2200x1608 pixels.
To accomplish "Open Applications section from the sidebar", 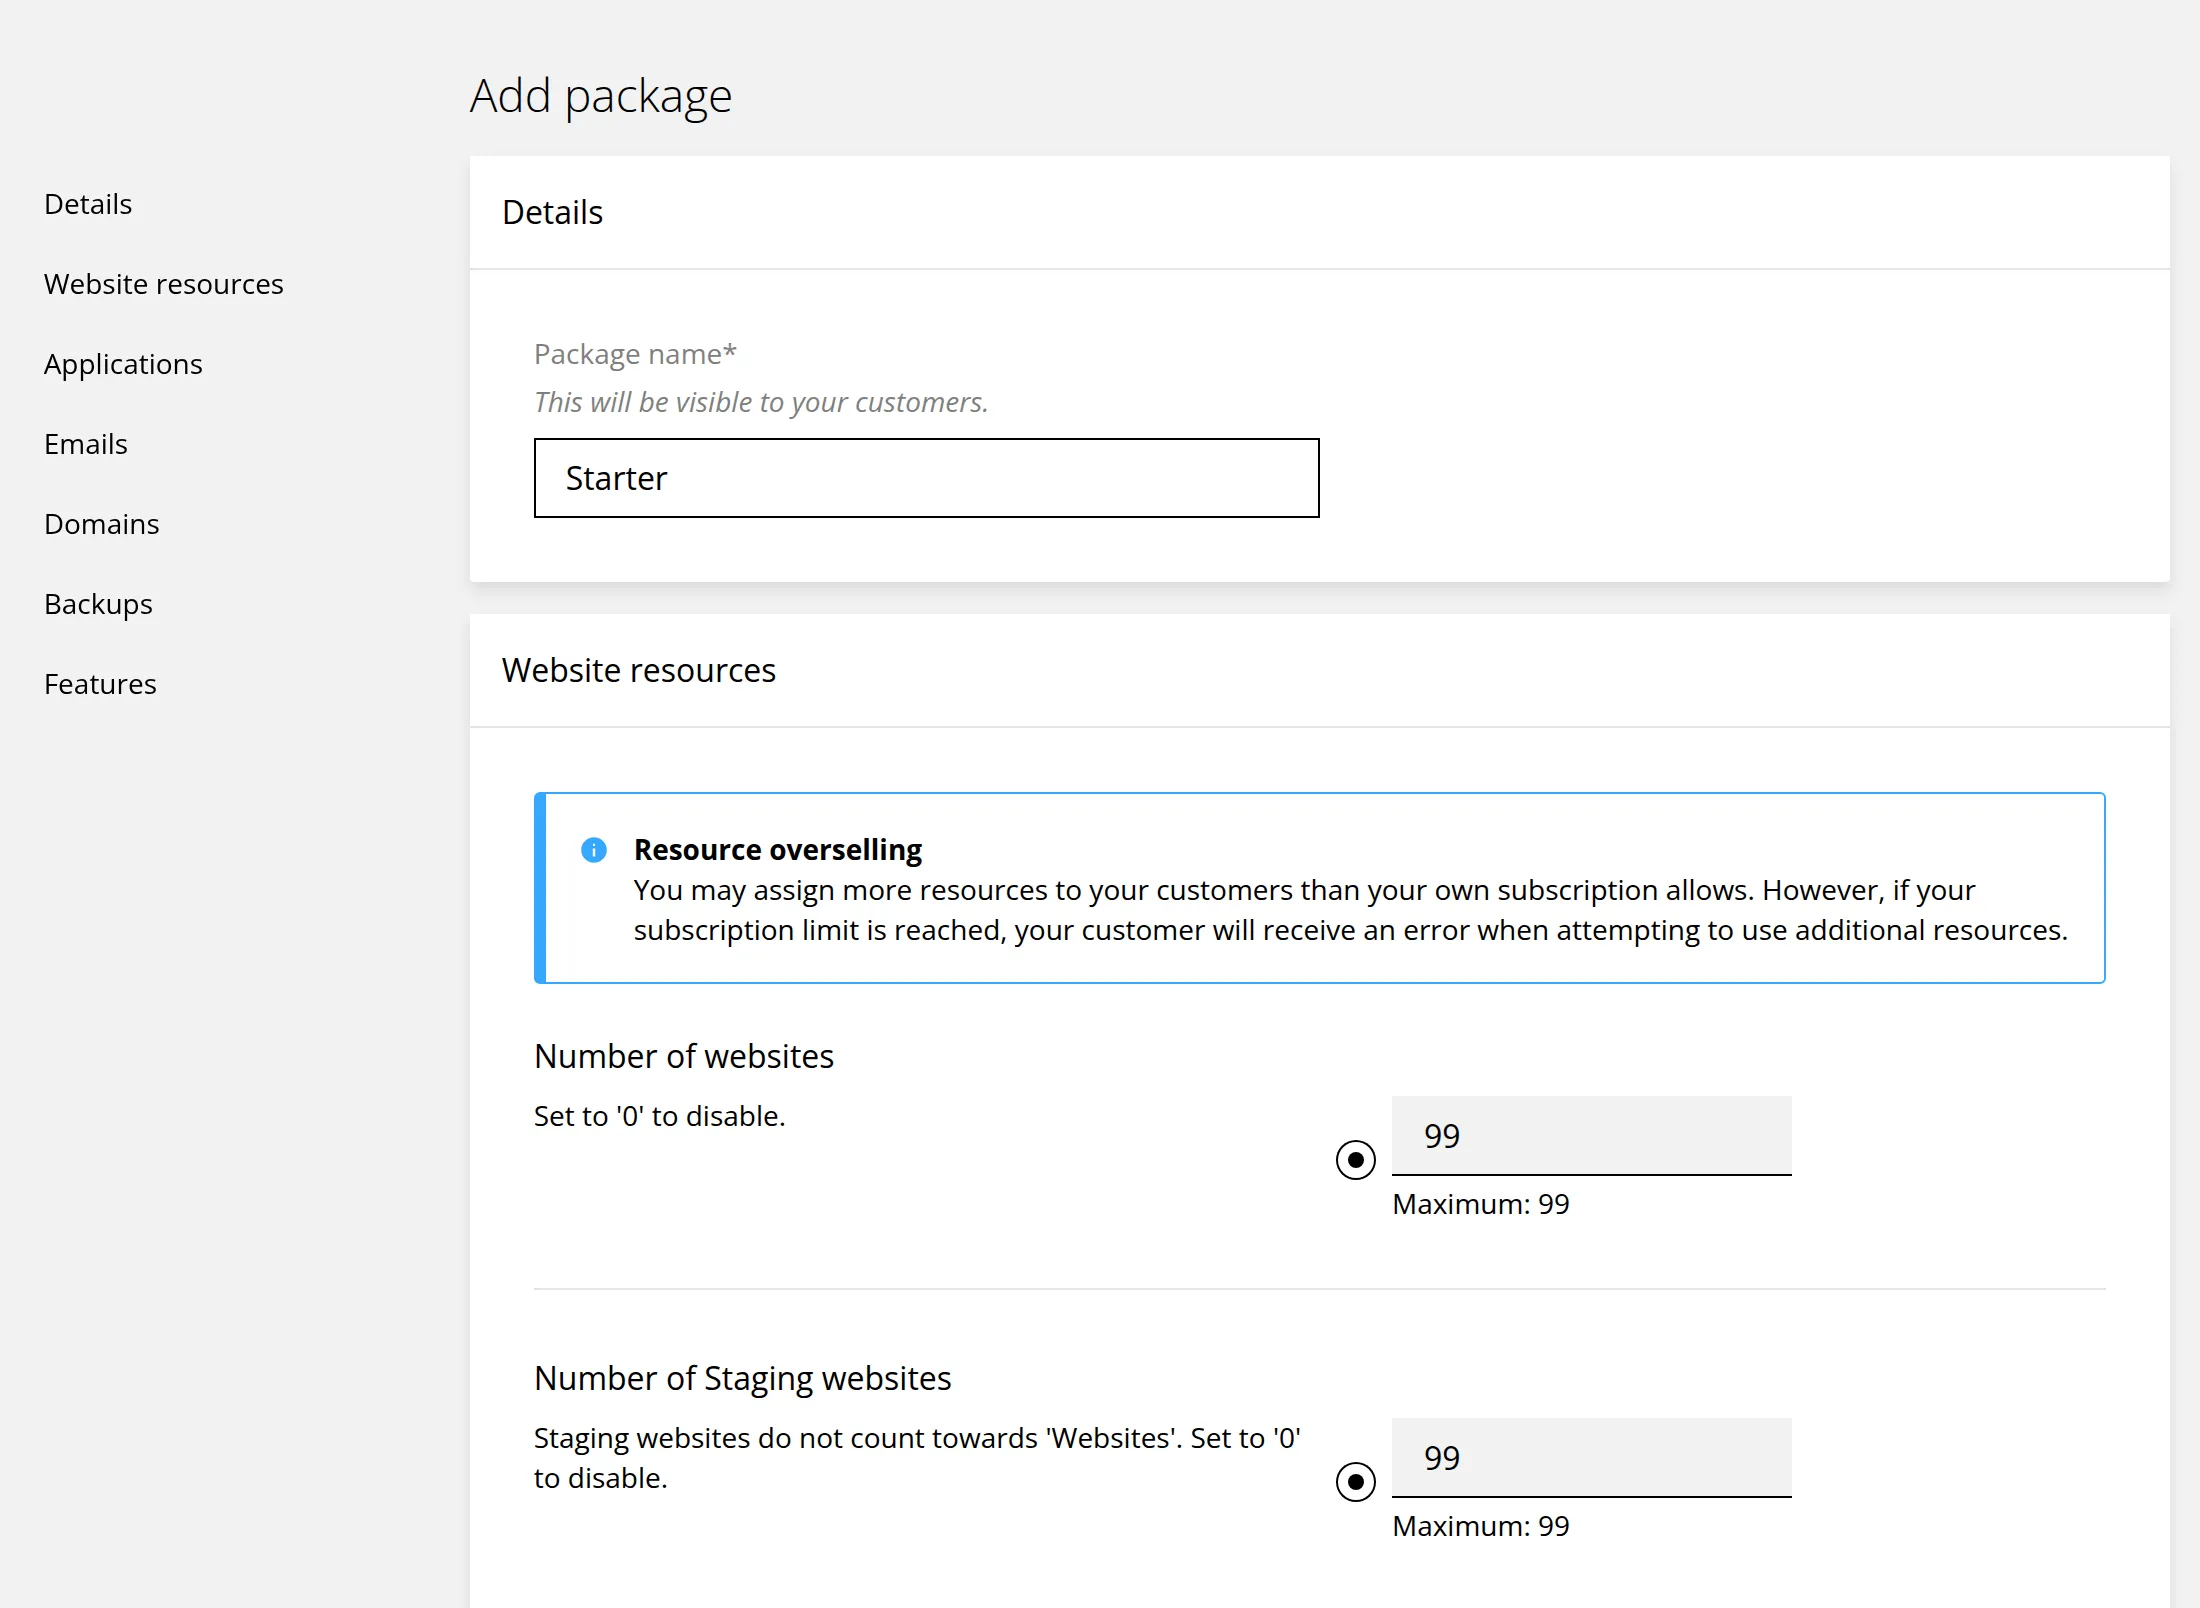I will [123, 364].
